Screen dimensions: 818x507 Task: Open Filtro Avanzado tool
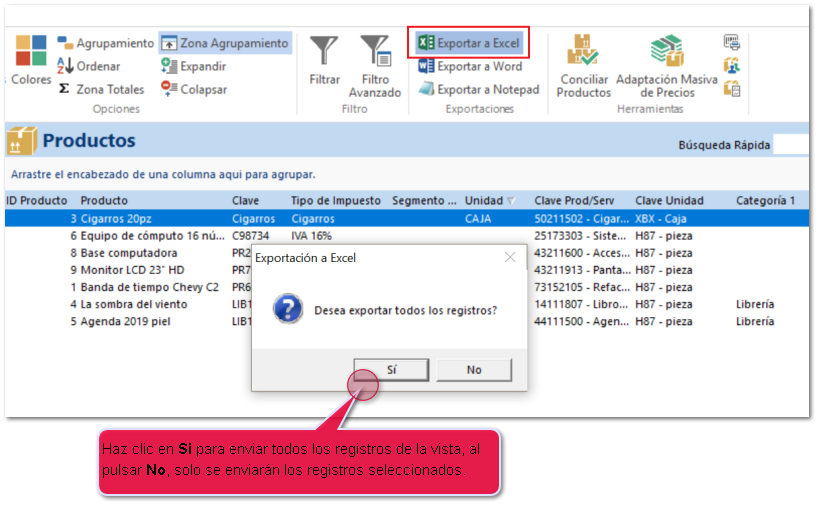tap(375, 66)
